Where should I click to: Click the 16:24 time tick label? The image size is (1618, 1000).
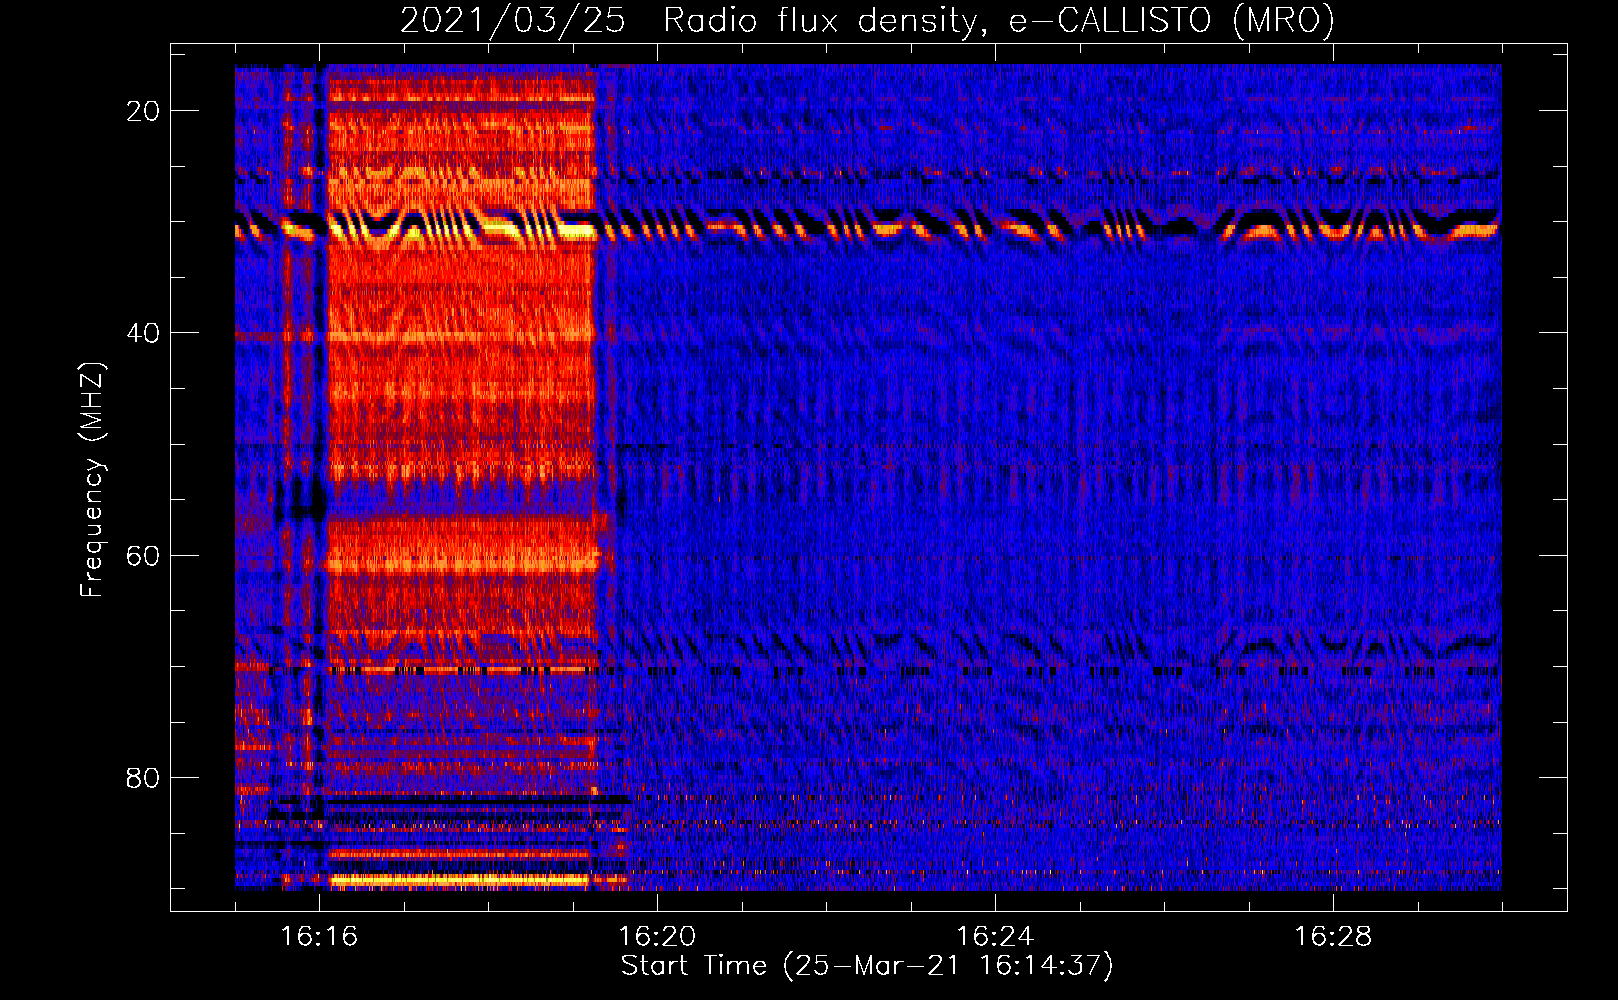coord(995,937)
